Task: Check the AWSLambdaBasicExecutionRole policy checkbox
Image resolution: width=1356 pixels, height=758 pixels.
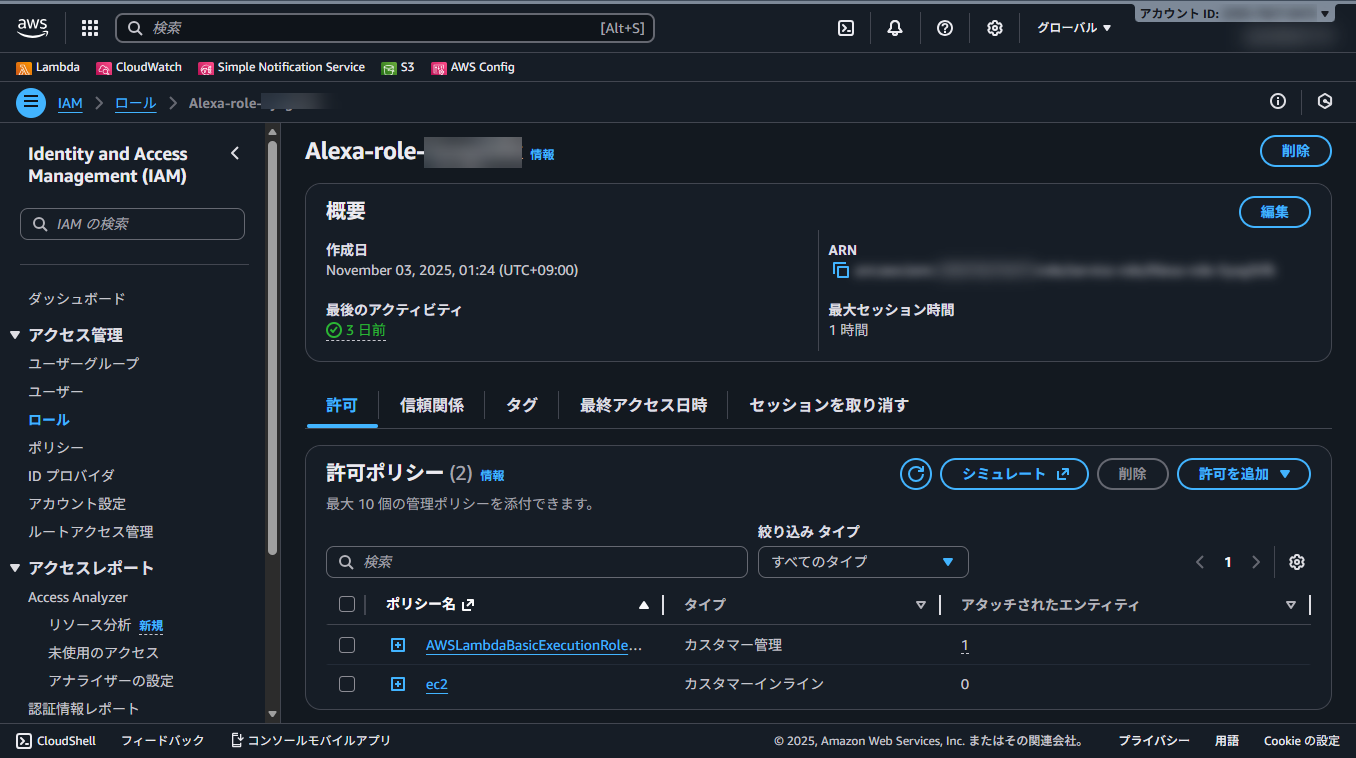Action: (347, 645)
